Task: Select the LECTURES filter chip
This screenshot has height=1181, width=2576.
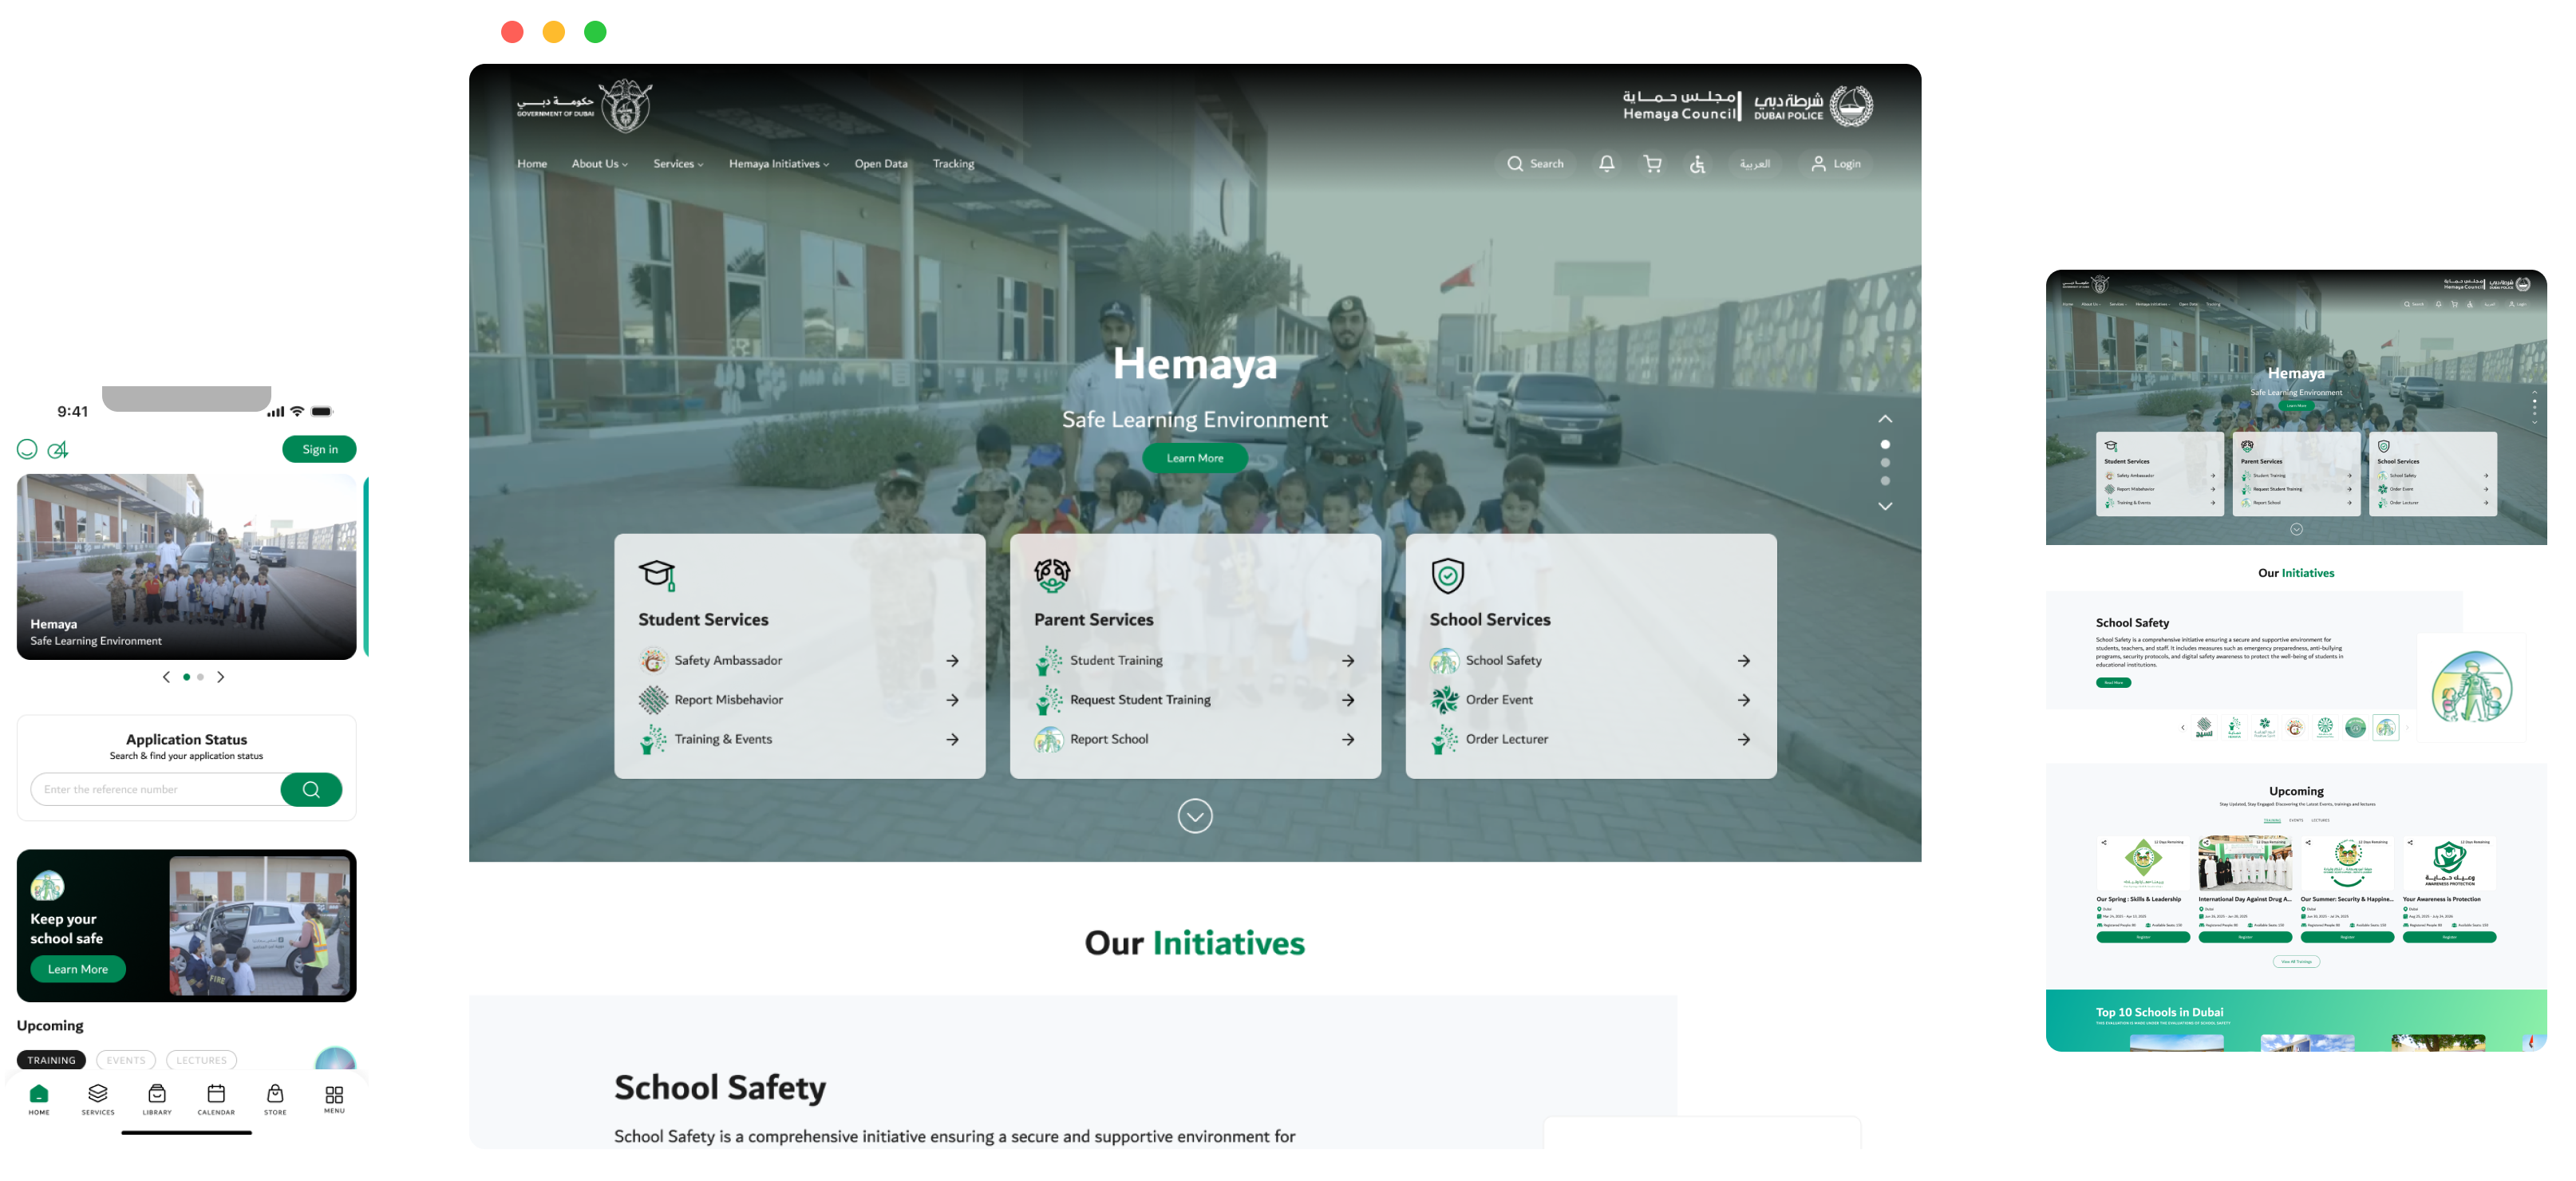Action: click(x=202, y=1060)
